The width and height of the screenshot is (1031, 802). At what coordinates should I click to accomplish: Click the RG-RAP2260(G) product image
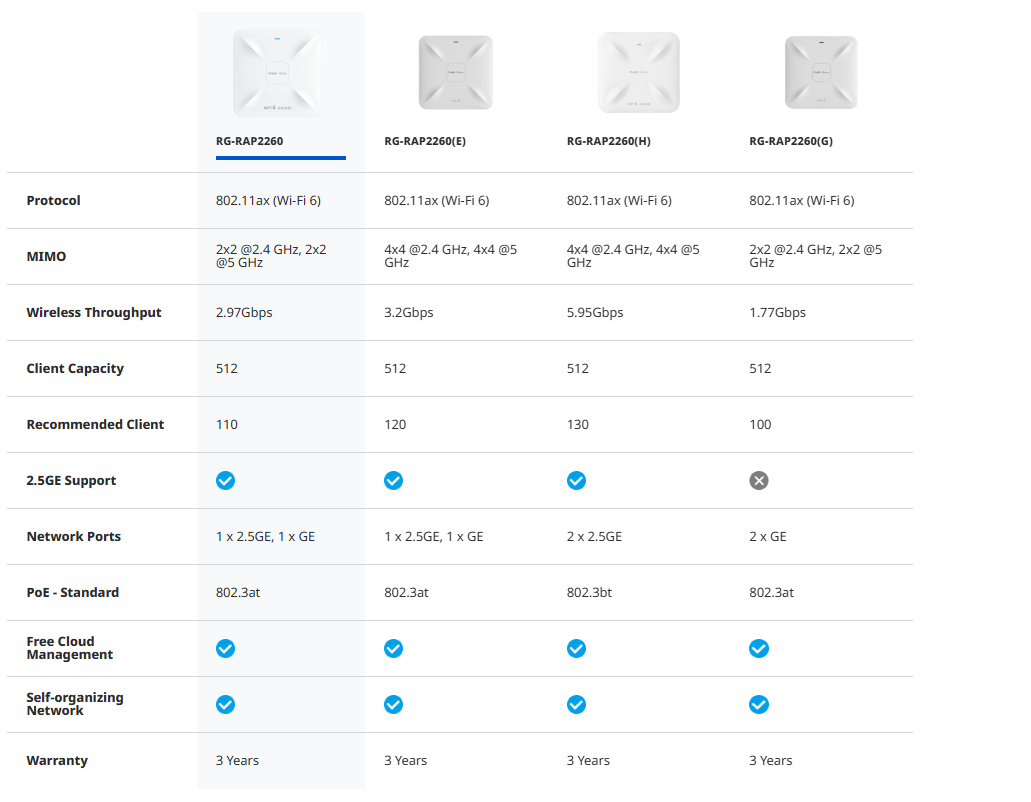[x=821, y=72]
